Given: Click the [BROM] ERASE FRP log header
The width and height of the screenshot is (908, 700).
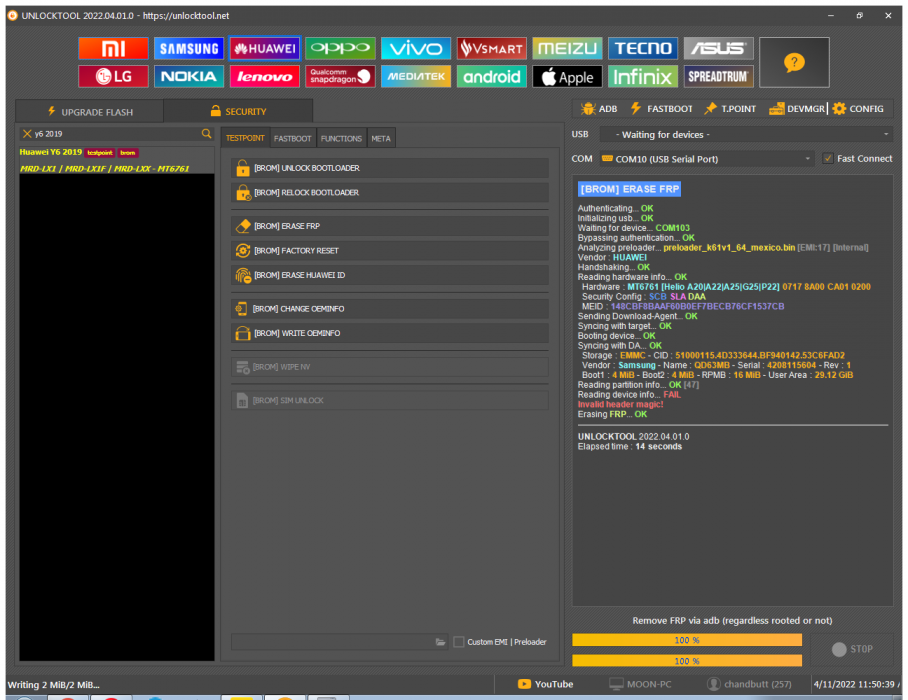Looking at the screenshot, I should (x=629, y=189).
